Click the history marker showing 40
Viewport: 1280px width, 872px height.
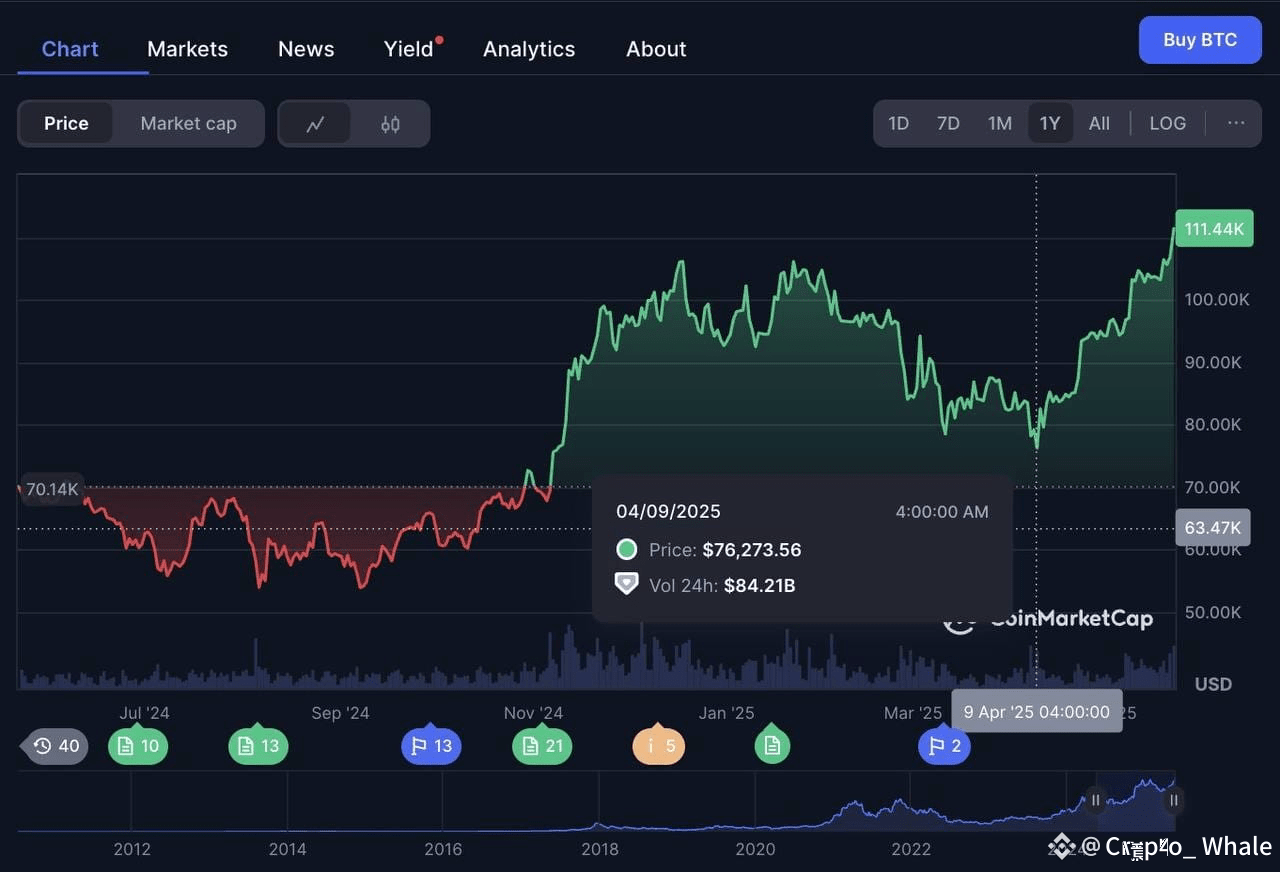[56, 746]
